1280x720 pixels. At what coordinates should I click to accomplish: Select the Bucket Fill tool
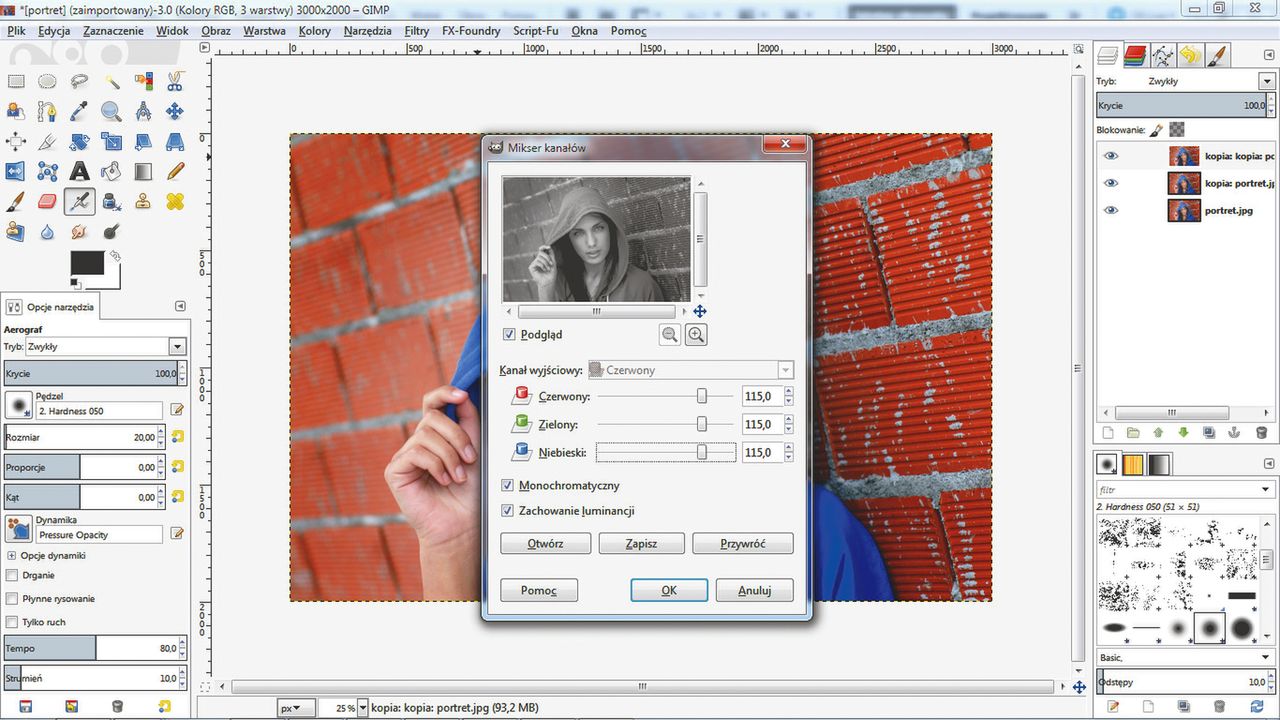click(x=111, y=172)
